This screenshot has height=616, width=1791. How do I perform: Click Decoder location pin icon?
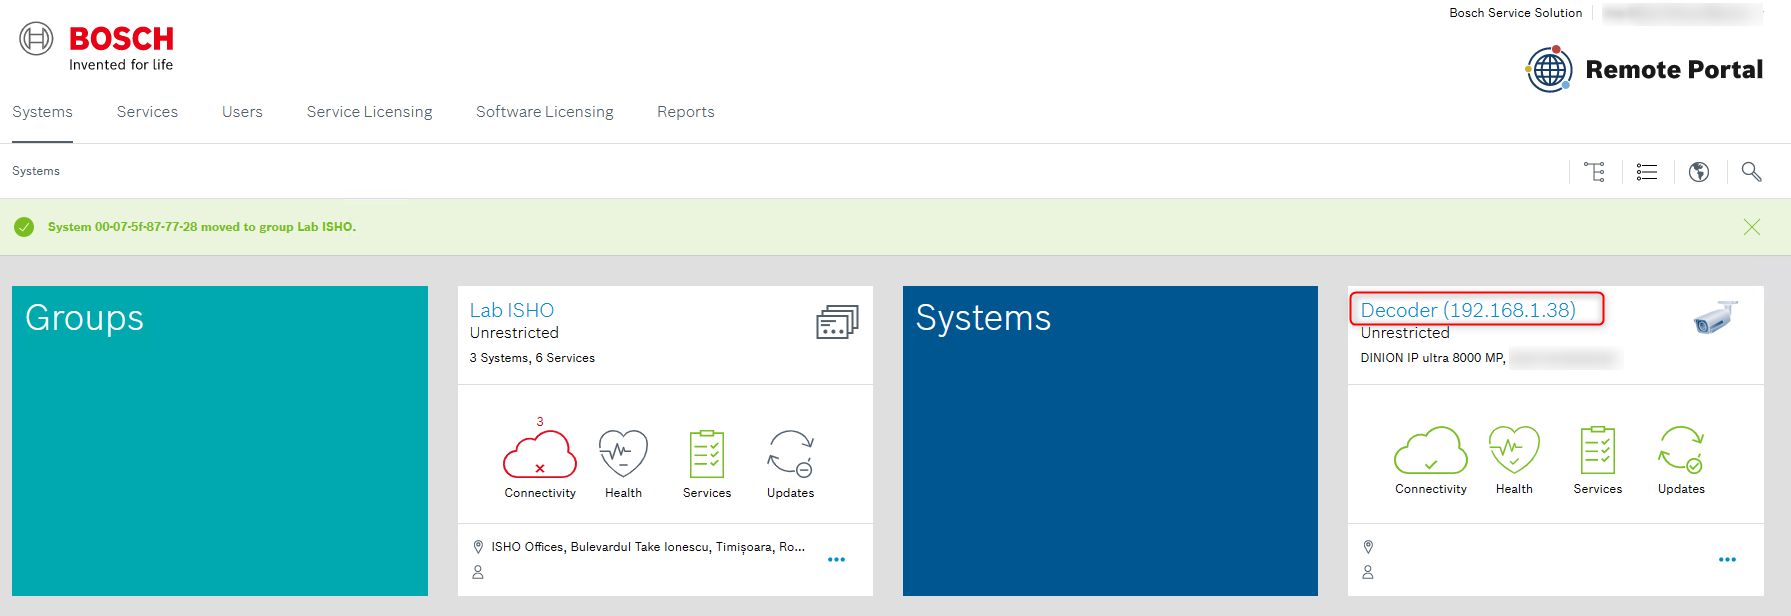point(1368,547)
